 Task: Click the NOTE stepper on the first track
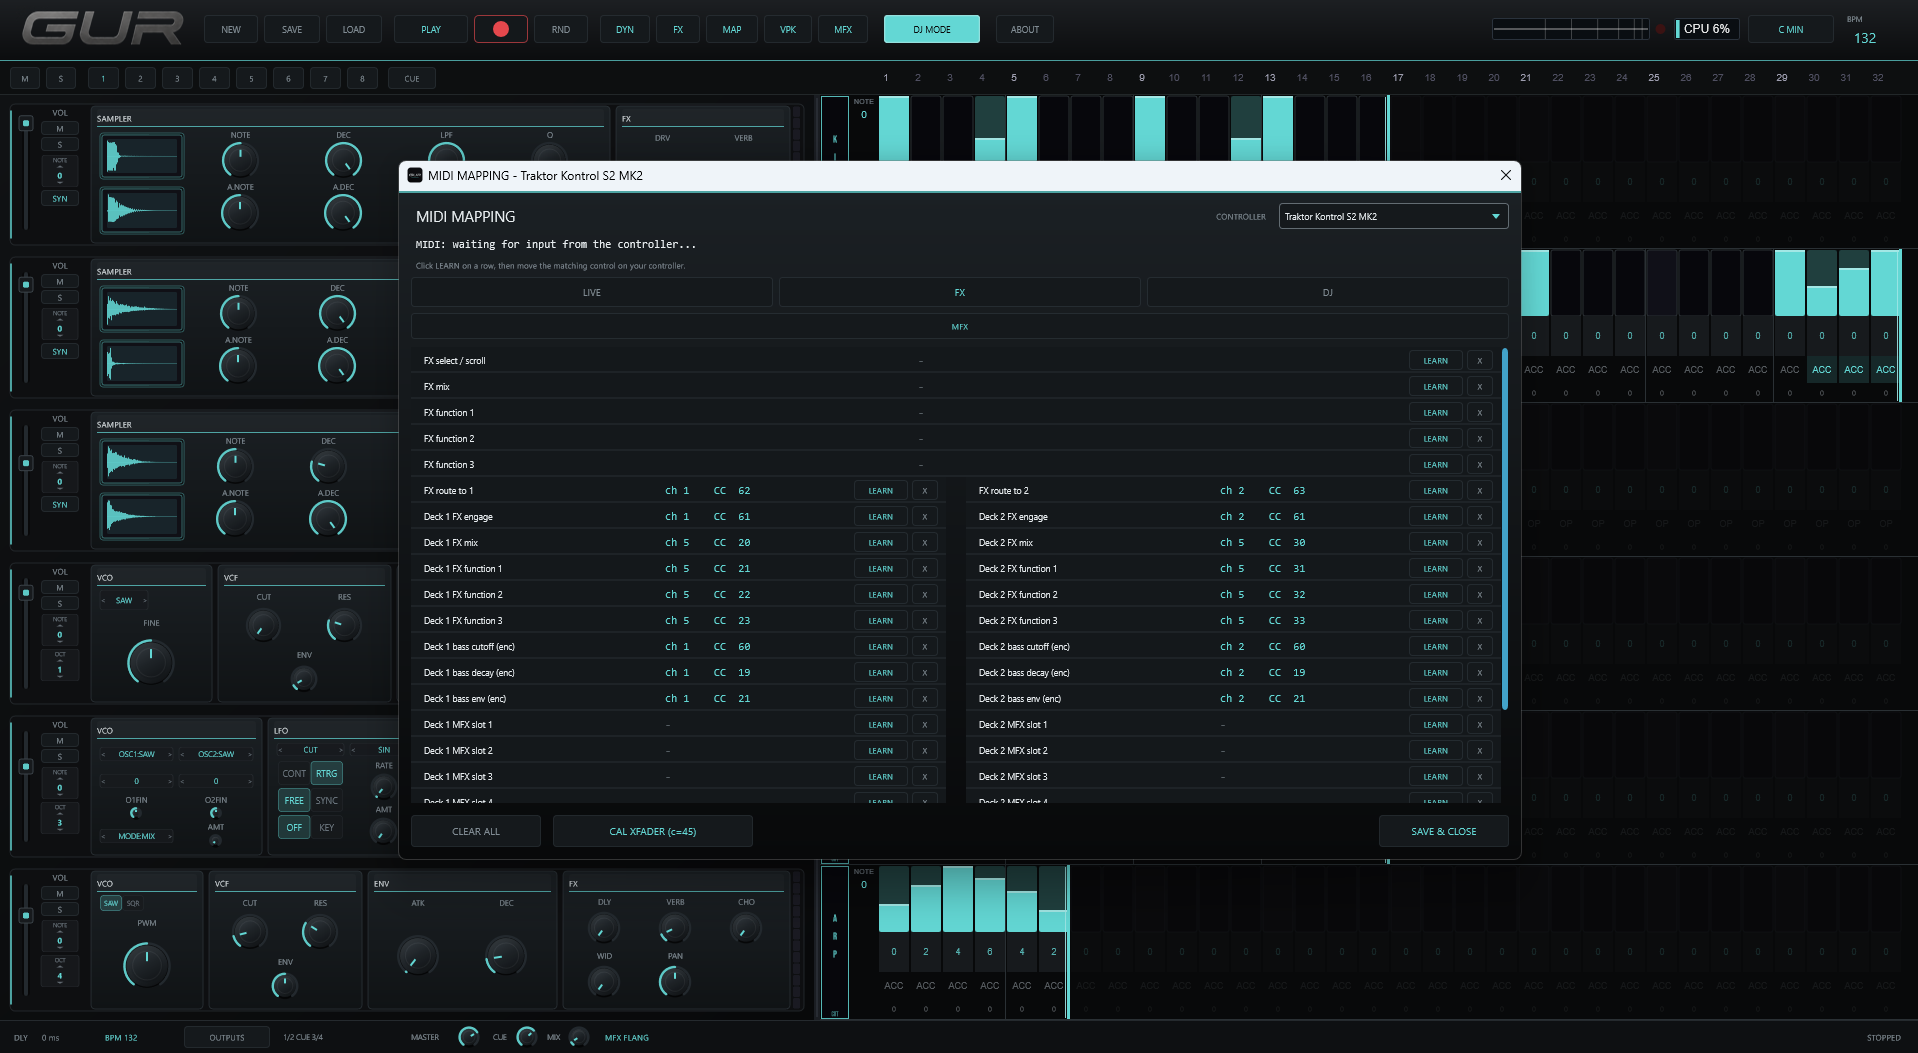[x=60, y=171]
